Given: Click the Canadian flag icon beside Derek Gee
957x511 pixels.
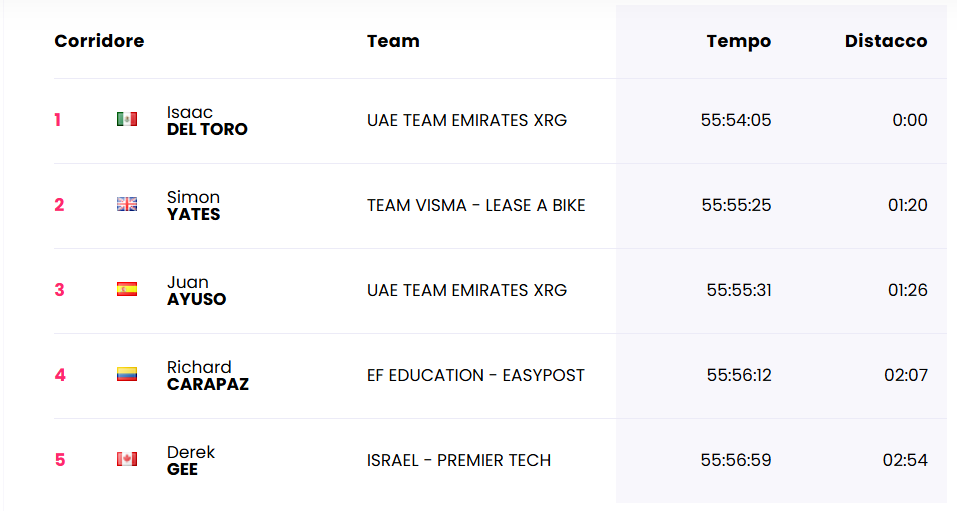Looking at the screenshot, I should 127,458.
